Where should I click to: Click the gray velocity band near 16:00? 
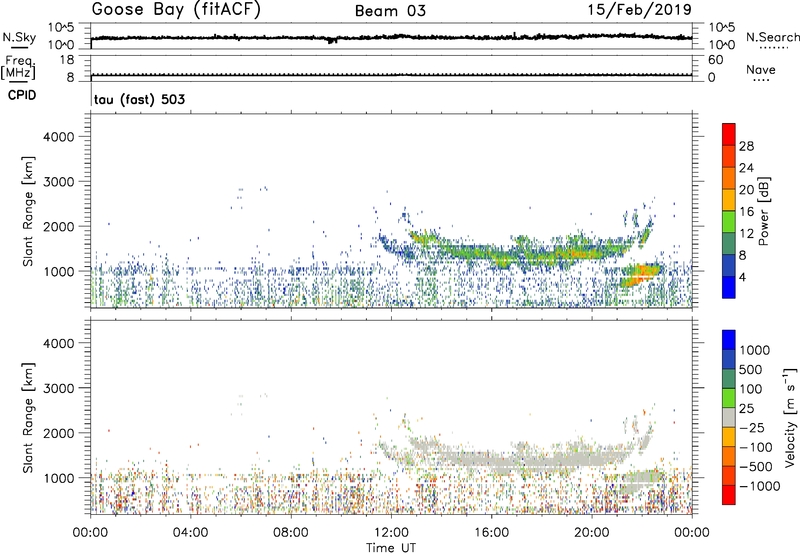coord(492,460)
